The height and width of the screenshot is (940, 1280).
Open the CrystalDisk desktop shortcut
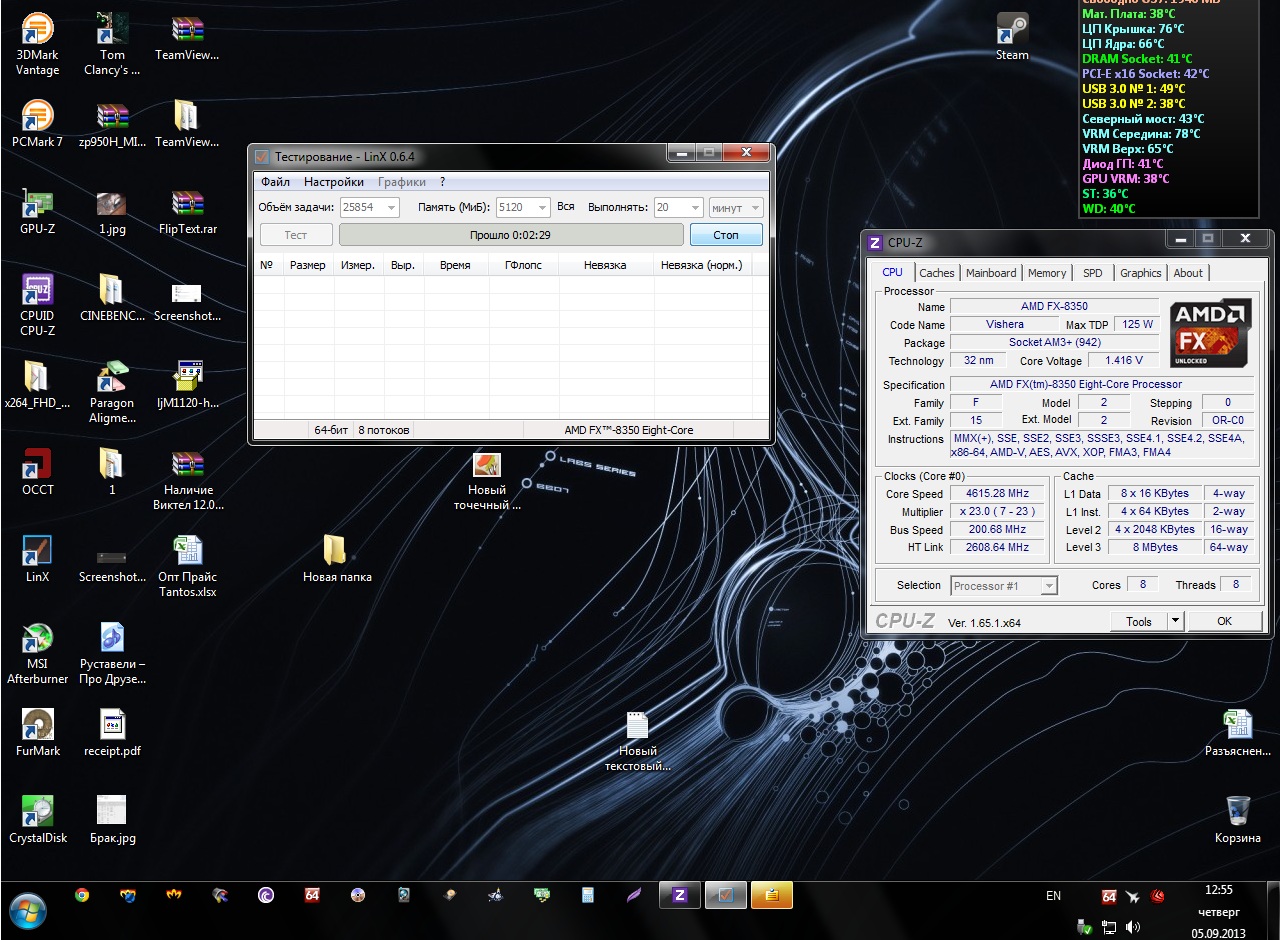(x=37, y=812)
